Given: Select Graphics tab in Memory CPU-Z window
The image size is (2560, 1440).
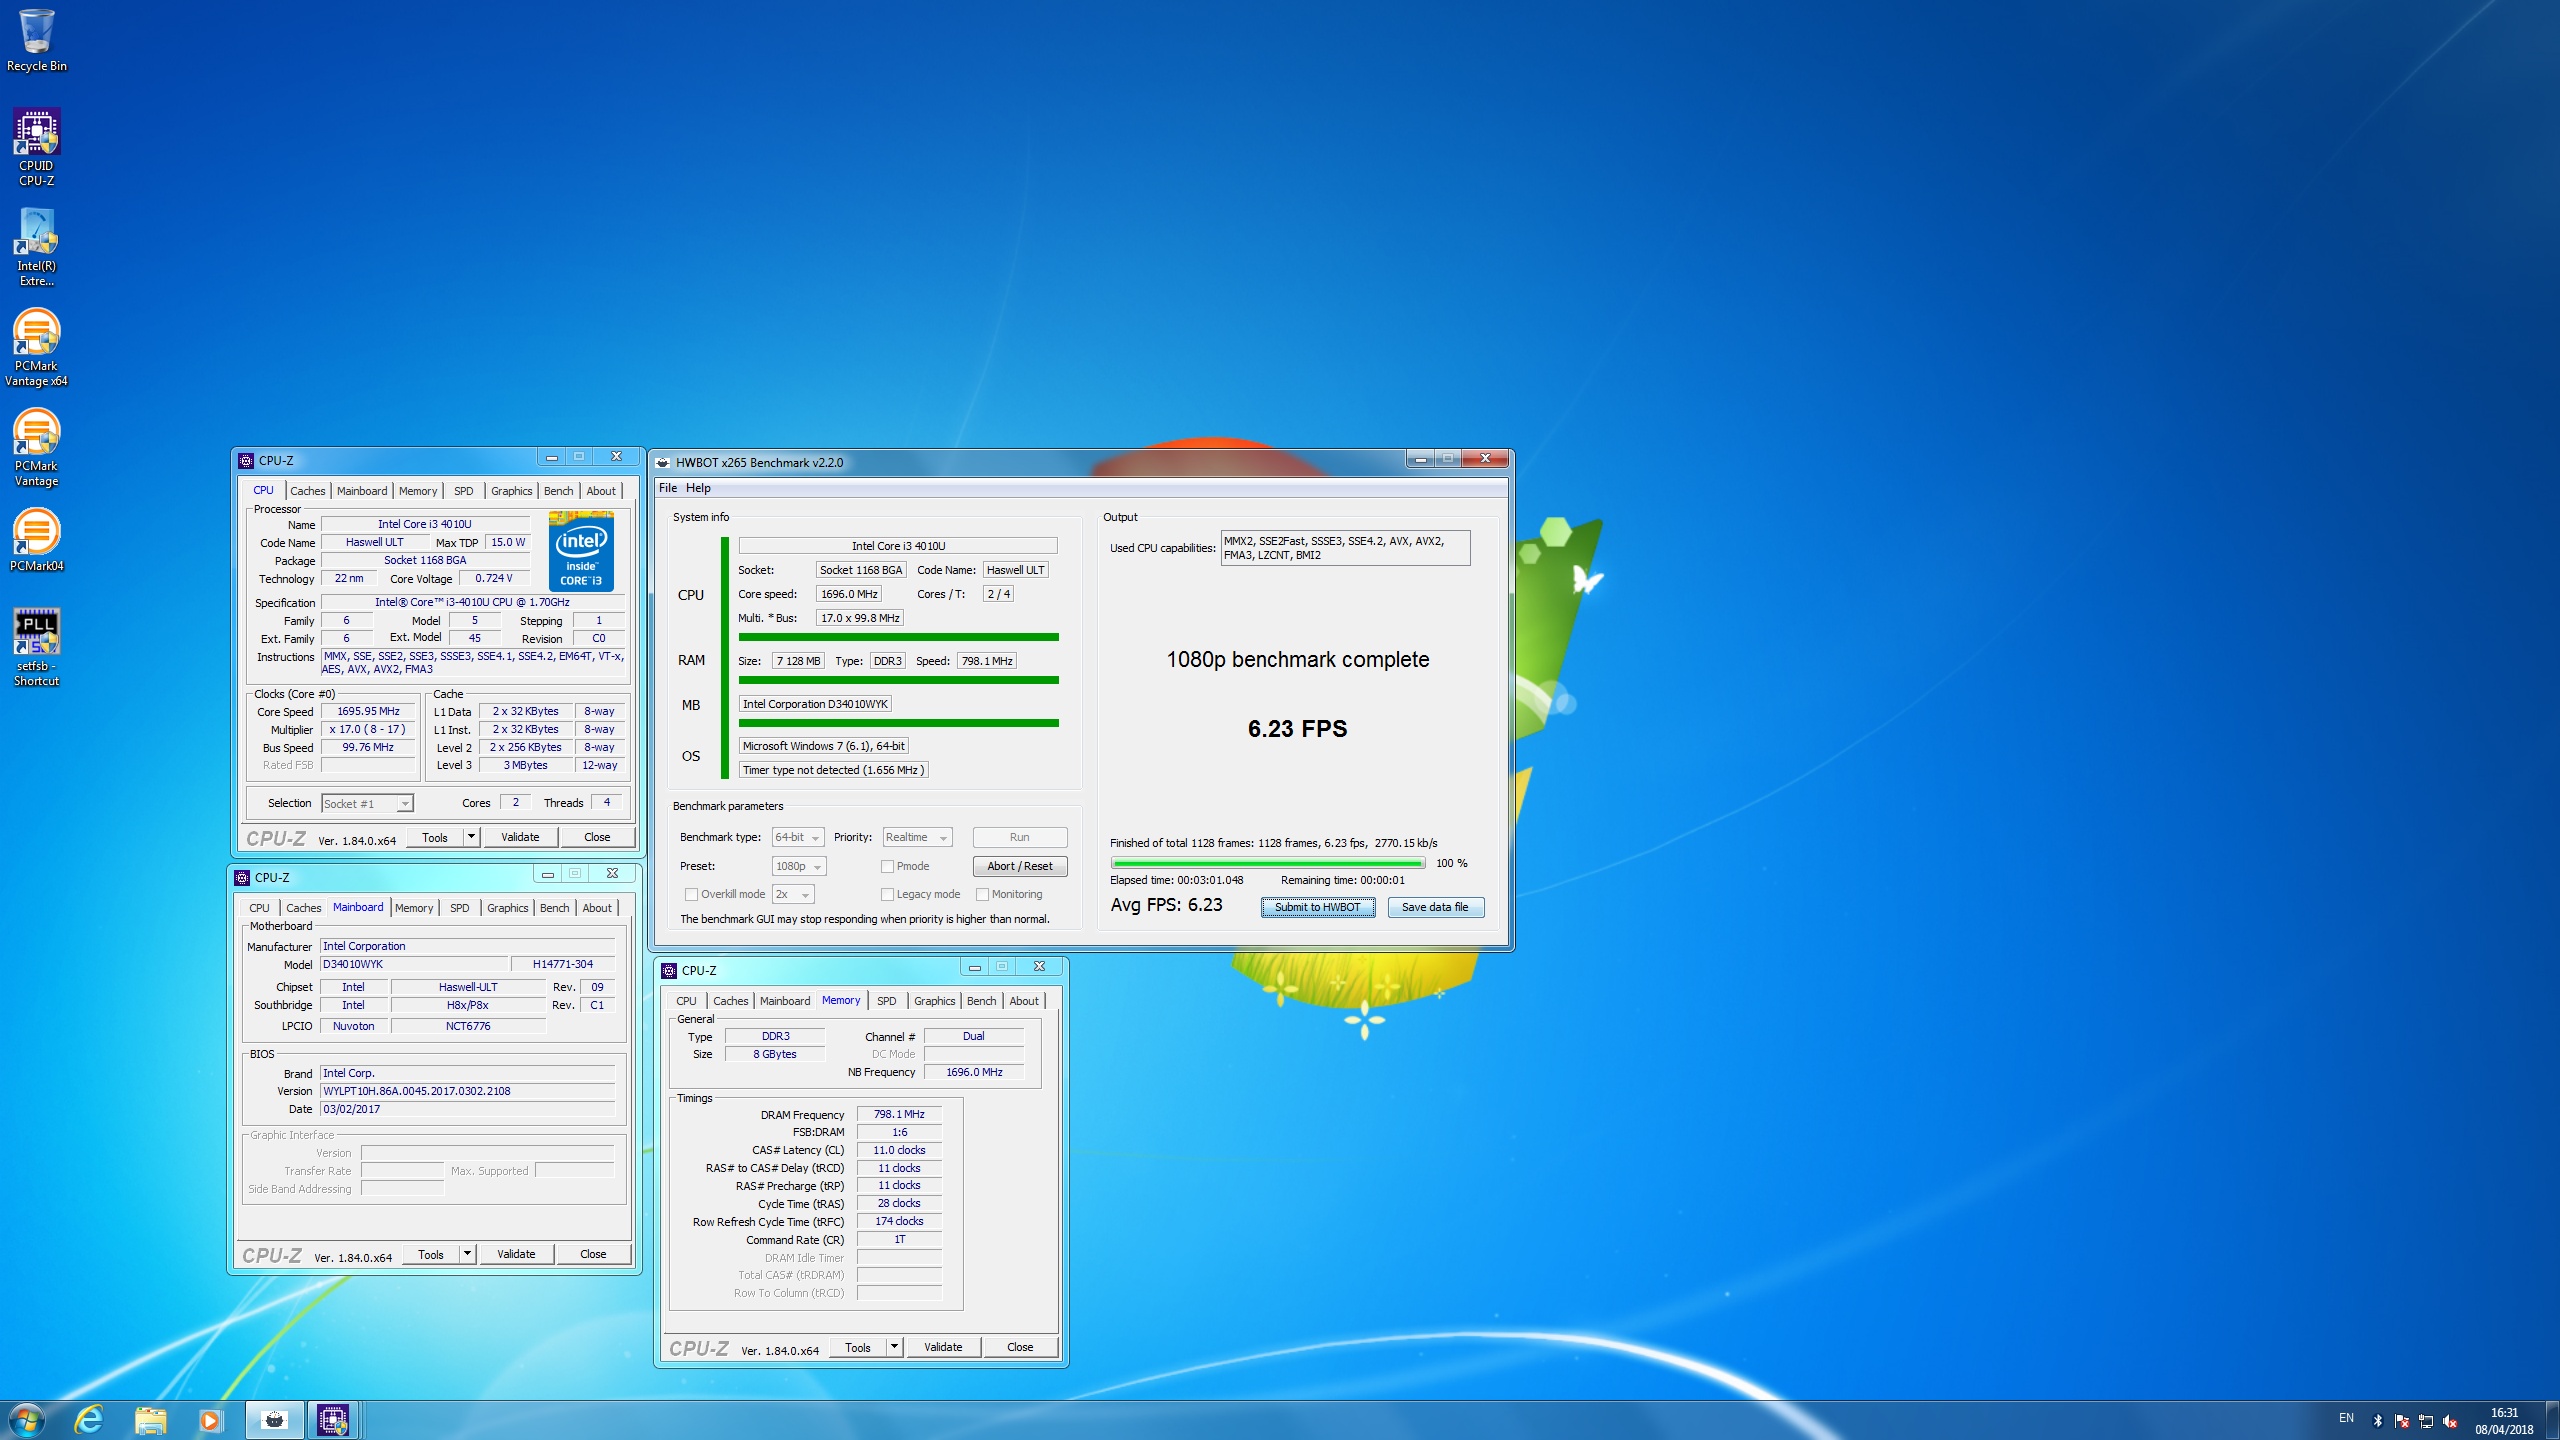Looking at the screenshot, I should [x=935, y=1001].
